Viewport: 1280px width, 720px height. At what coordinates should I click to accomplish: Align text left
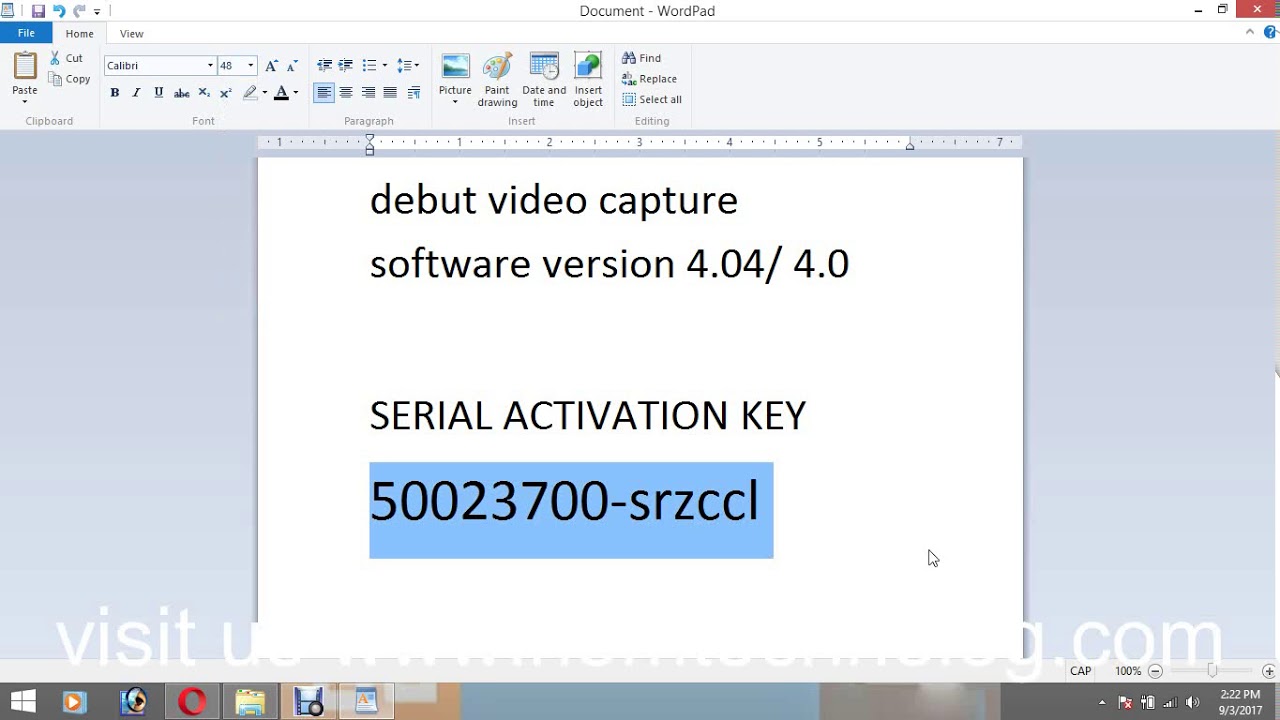324,92
